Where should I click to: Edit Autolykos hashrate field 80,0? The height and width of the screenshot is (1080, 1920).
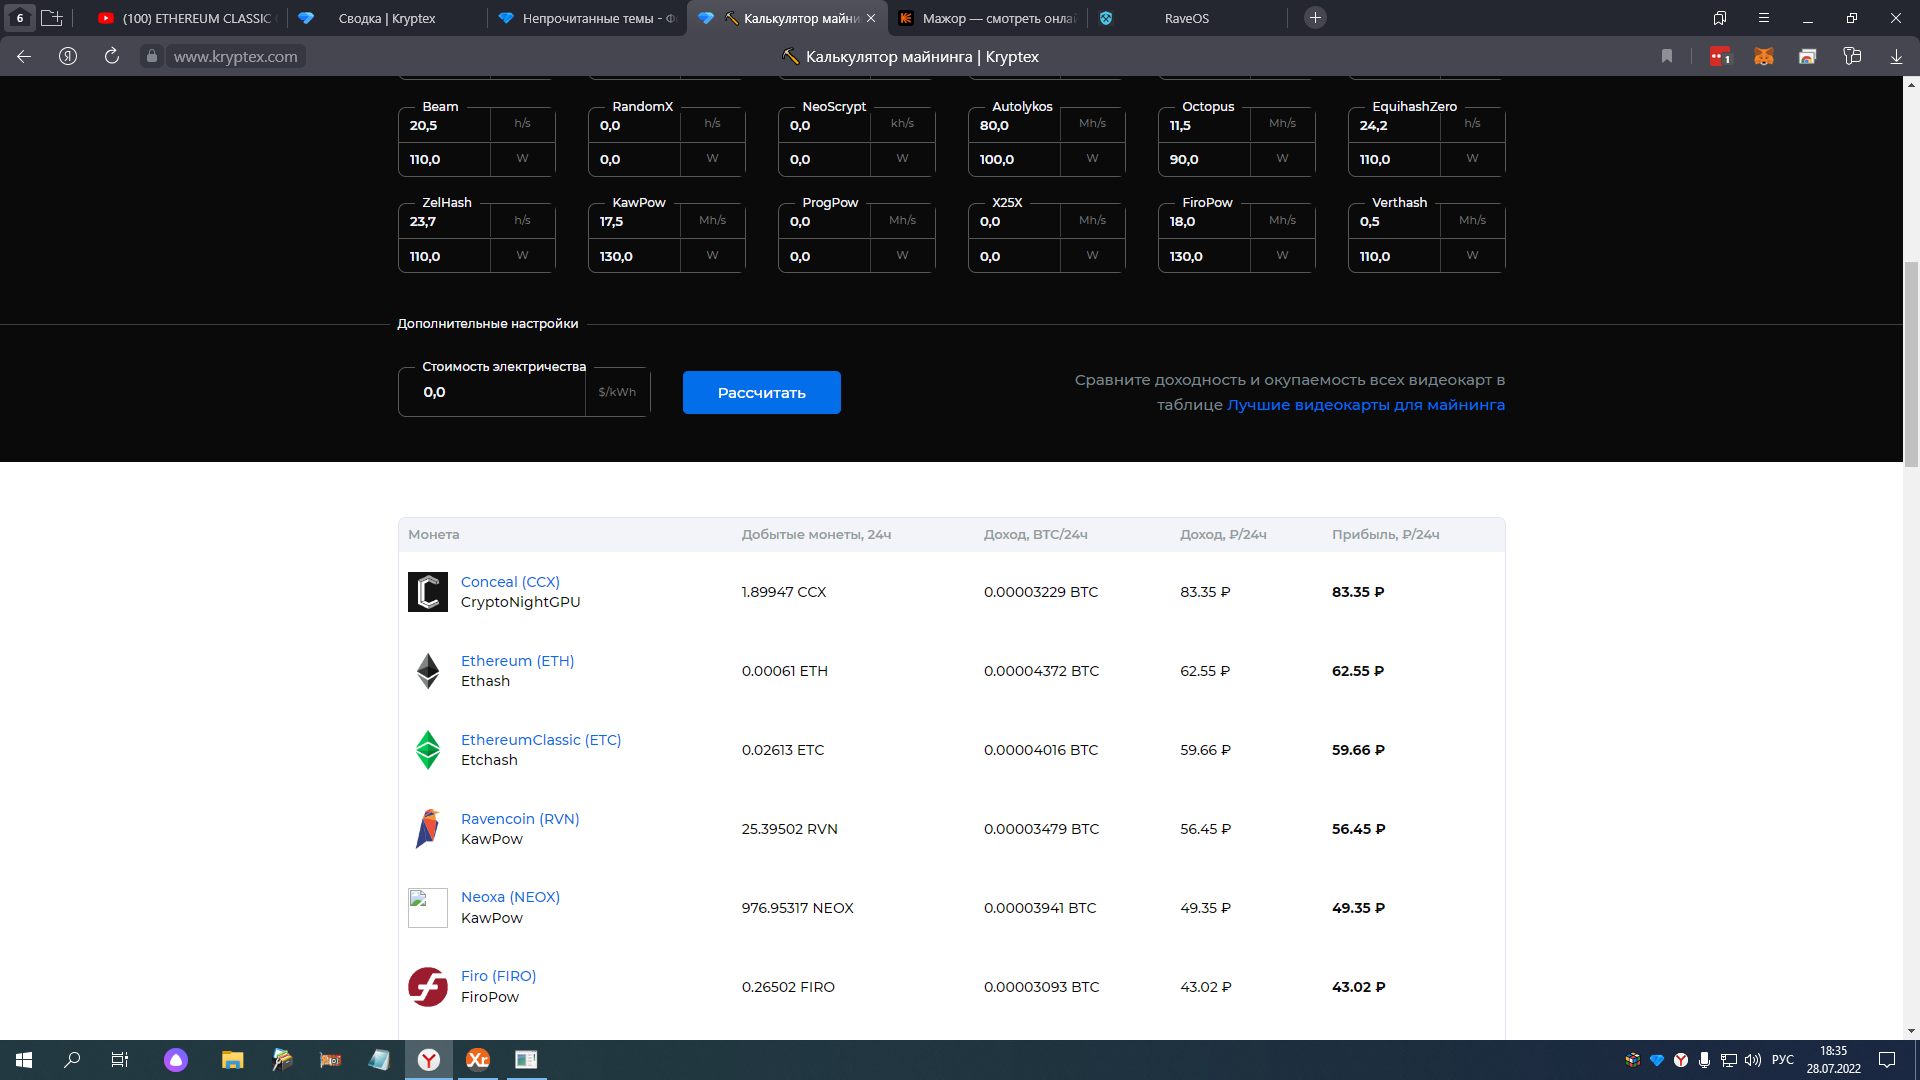(1014, 126)
